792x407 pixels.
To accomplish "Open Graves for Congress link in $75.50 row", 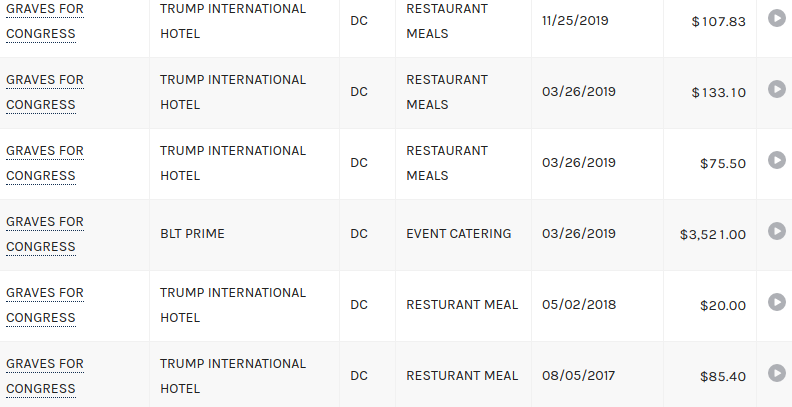I will coord(44,163).
